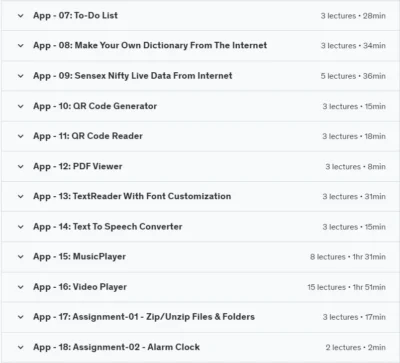Expand the Alarm Clock assignment chevron
400x363 pixels.
[x=21, y=347]
